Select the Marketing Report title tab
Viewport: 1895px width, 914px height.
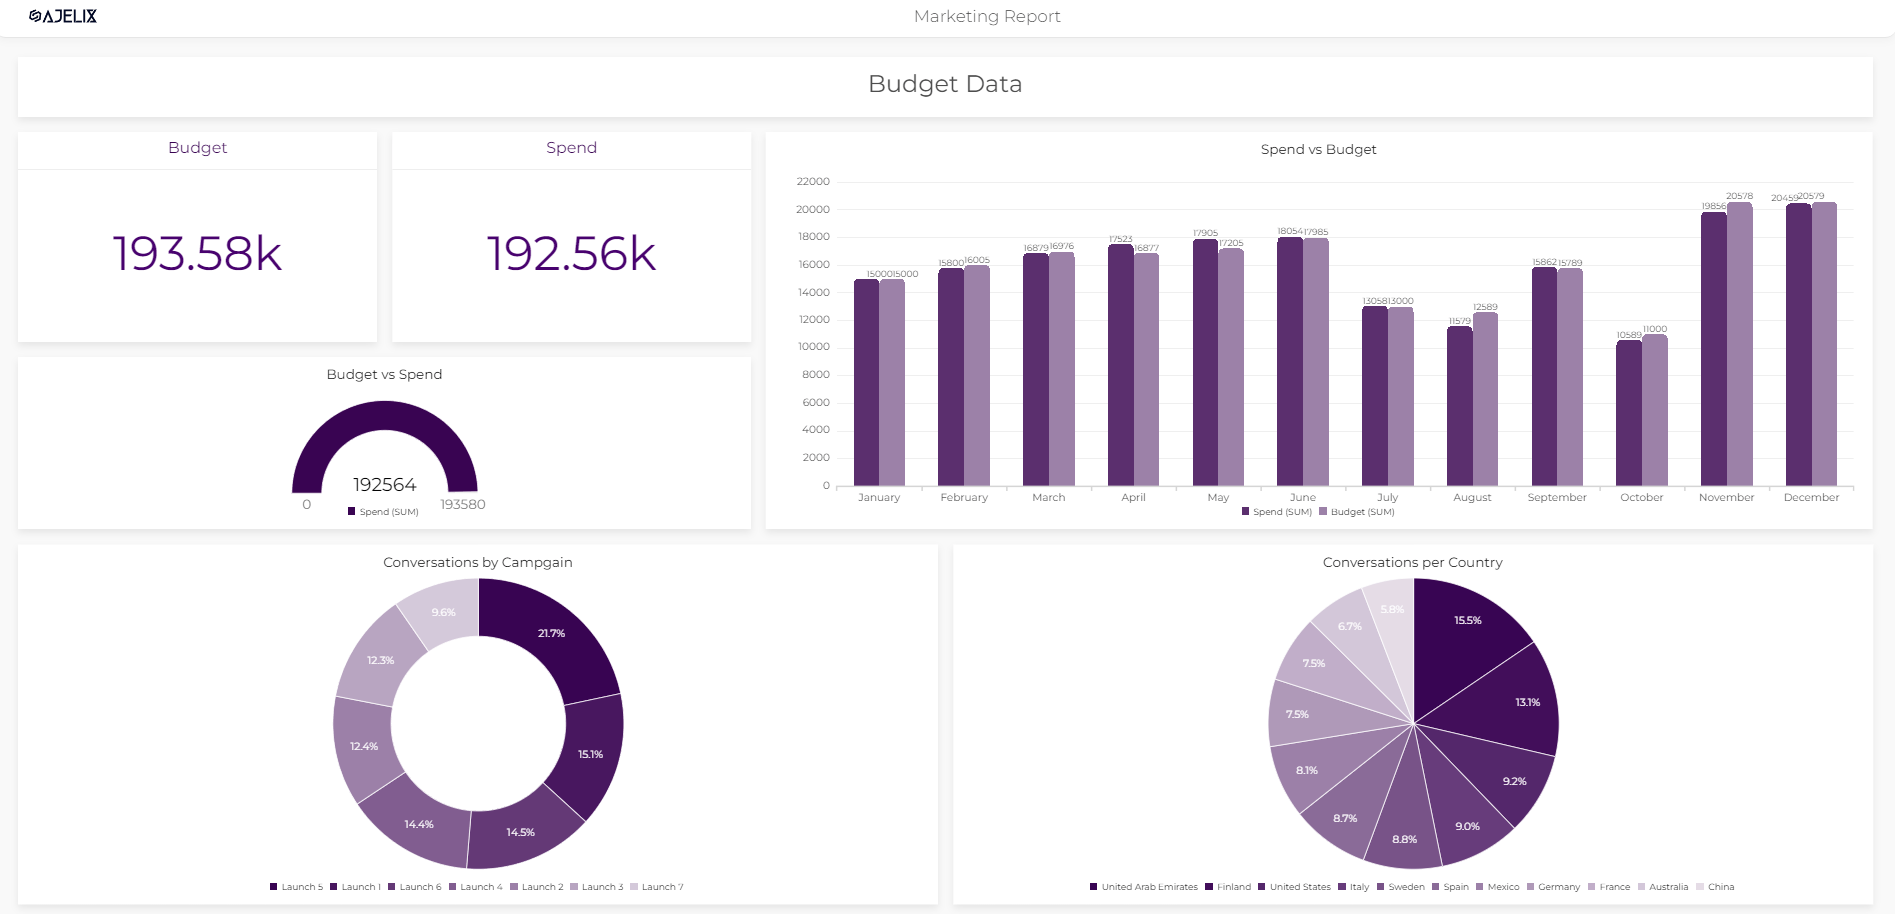986,16
